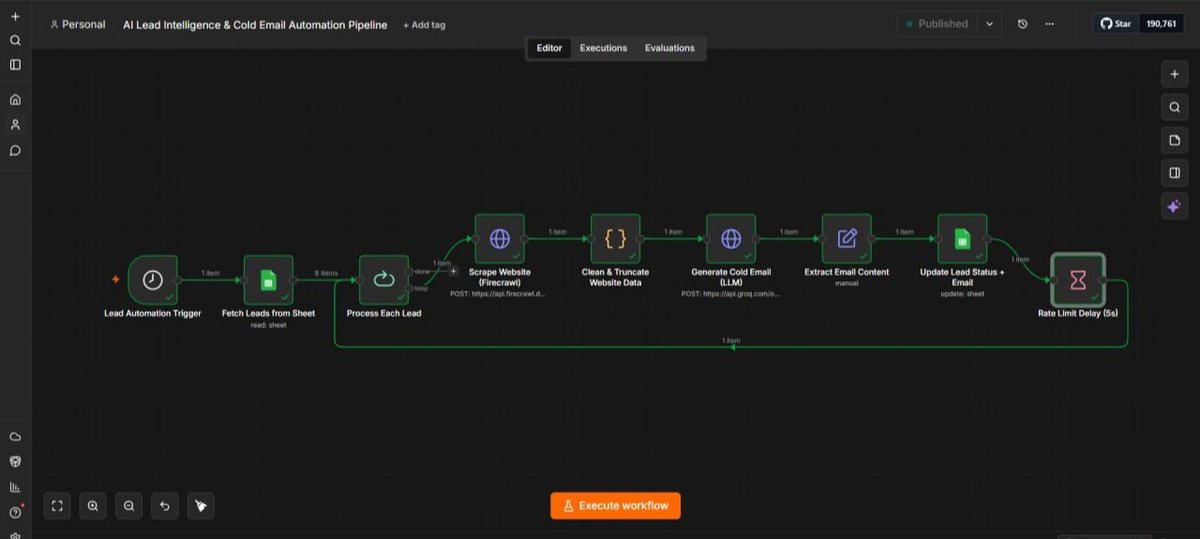Open the insights chart icon in sidebar

tap(15, 487)
